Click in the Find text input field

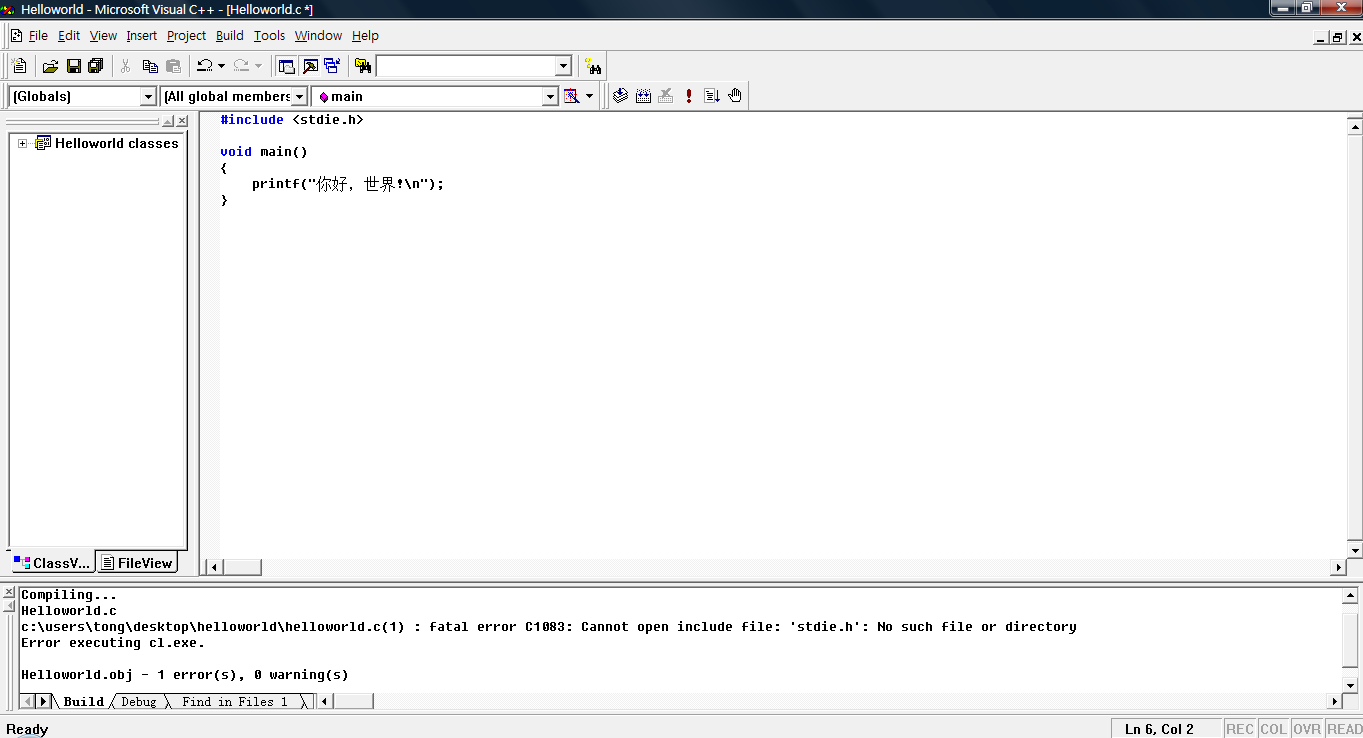pos(465,66)
